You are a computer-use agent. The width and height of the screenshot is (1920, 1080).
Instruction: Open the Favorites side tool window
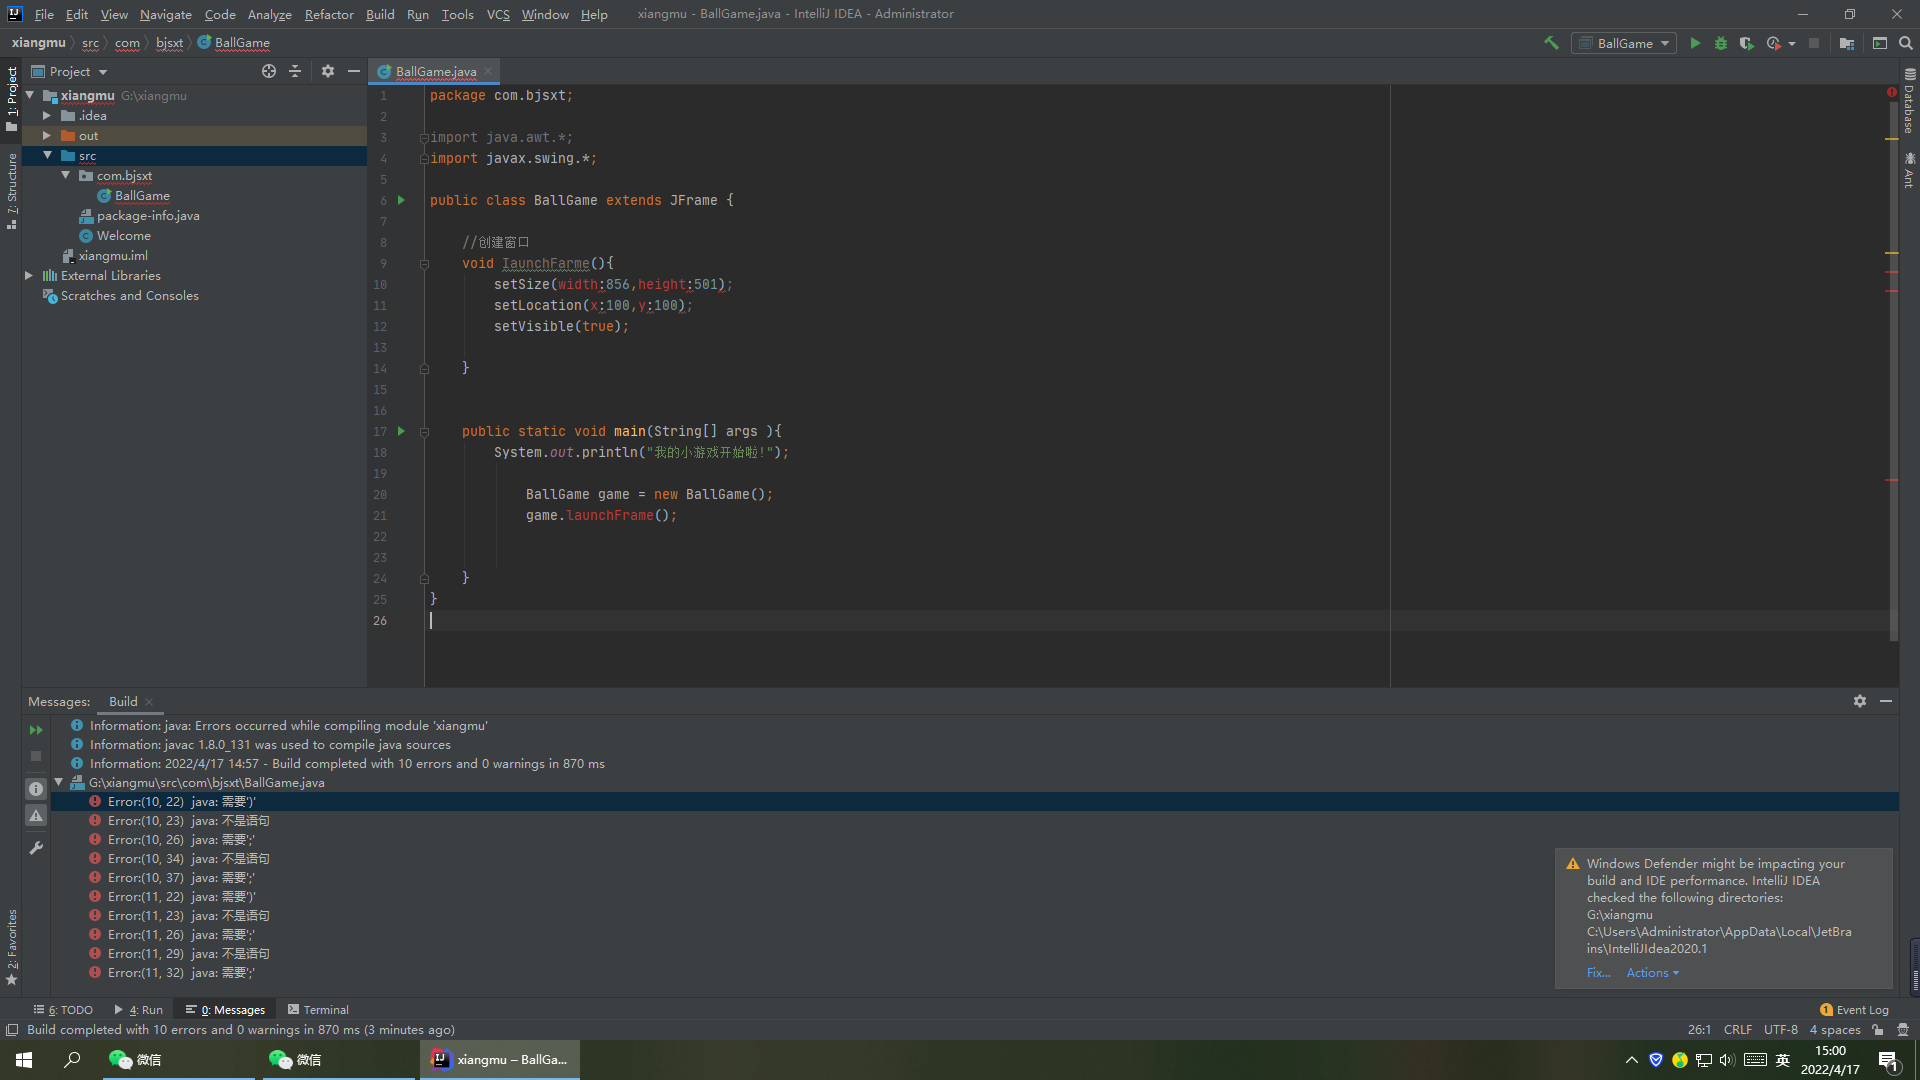[11, 947]
